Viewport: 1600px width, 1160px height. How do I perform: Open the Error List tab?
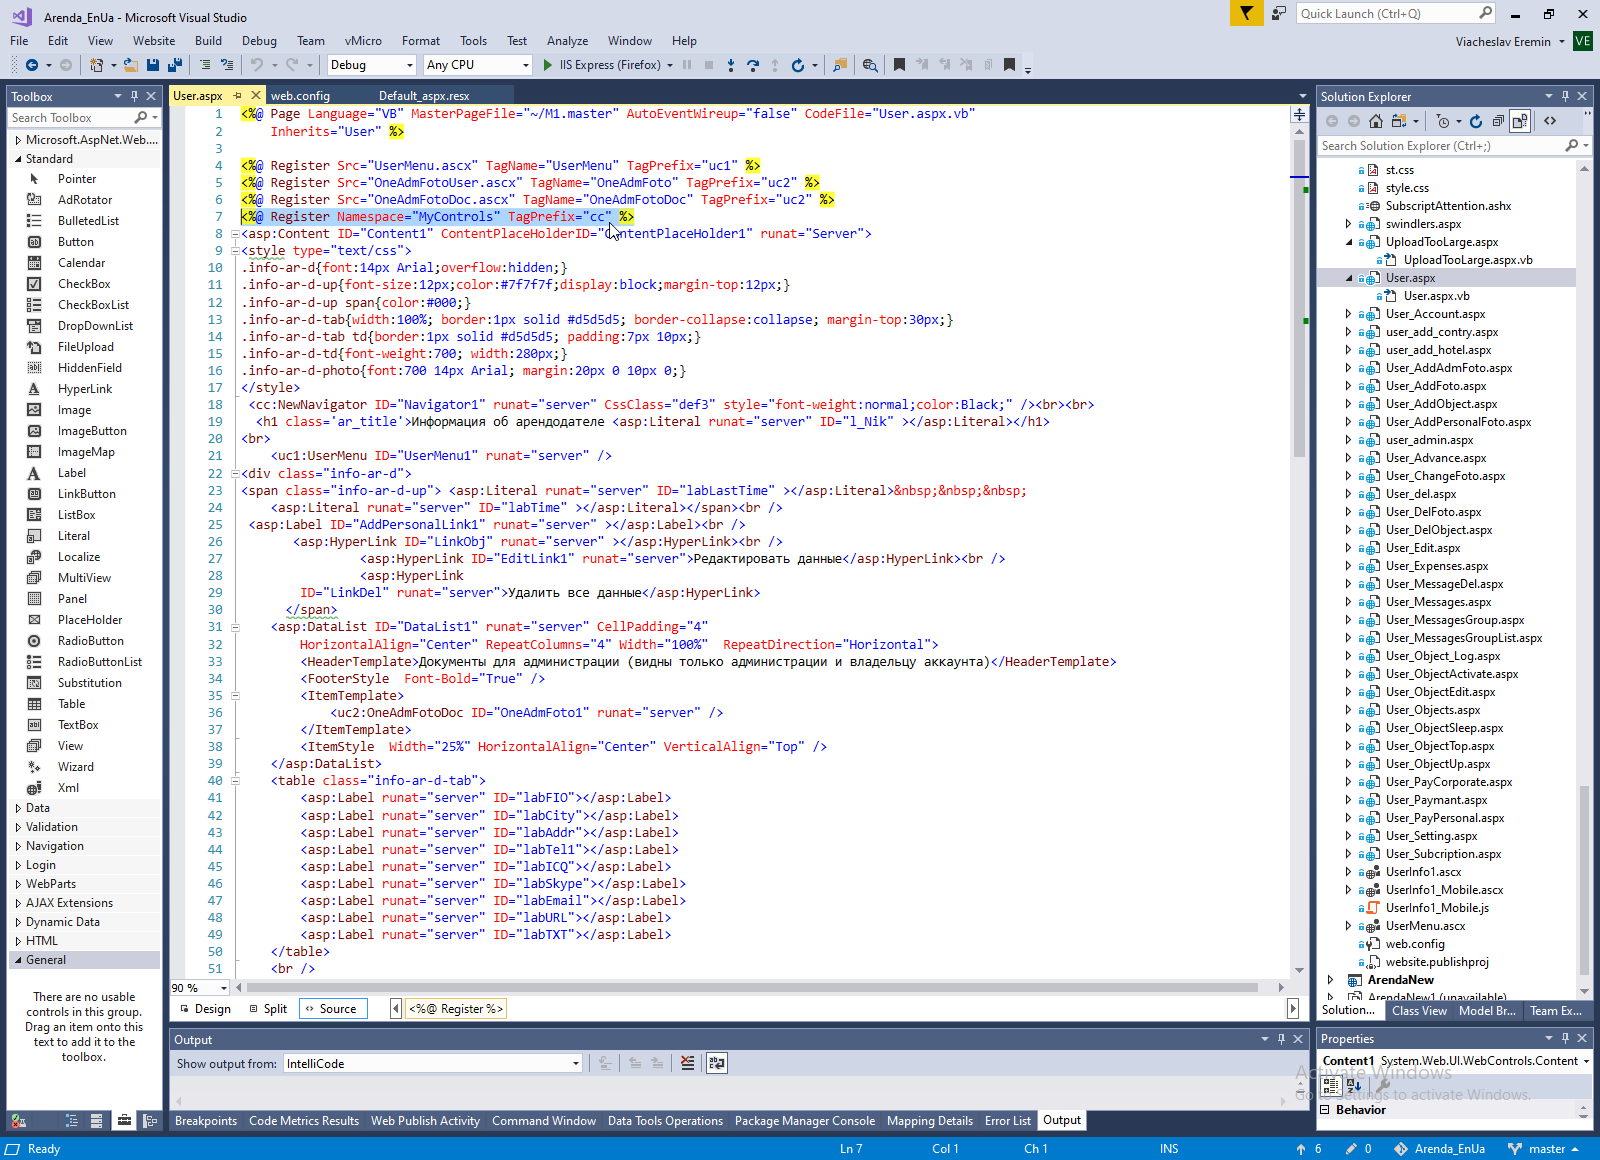[1007, 1121]
